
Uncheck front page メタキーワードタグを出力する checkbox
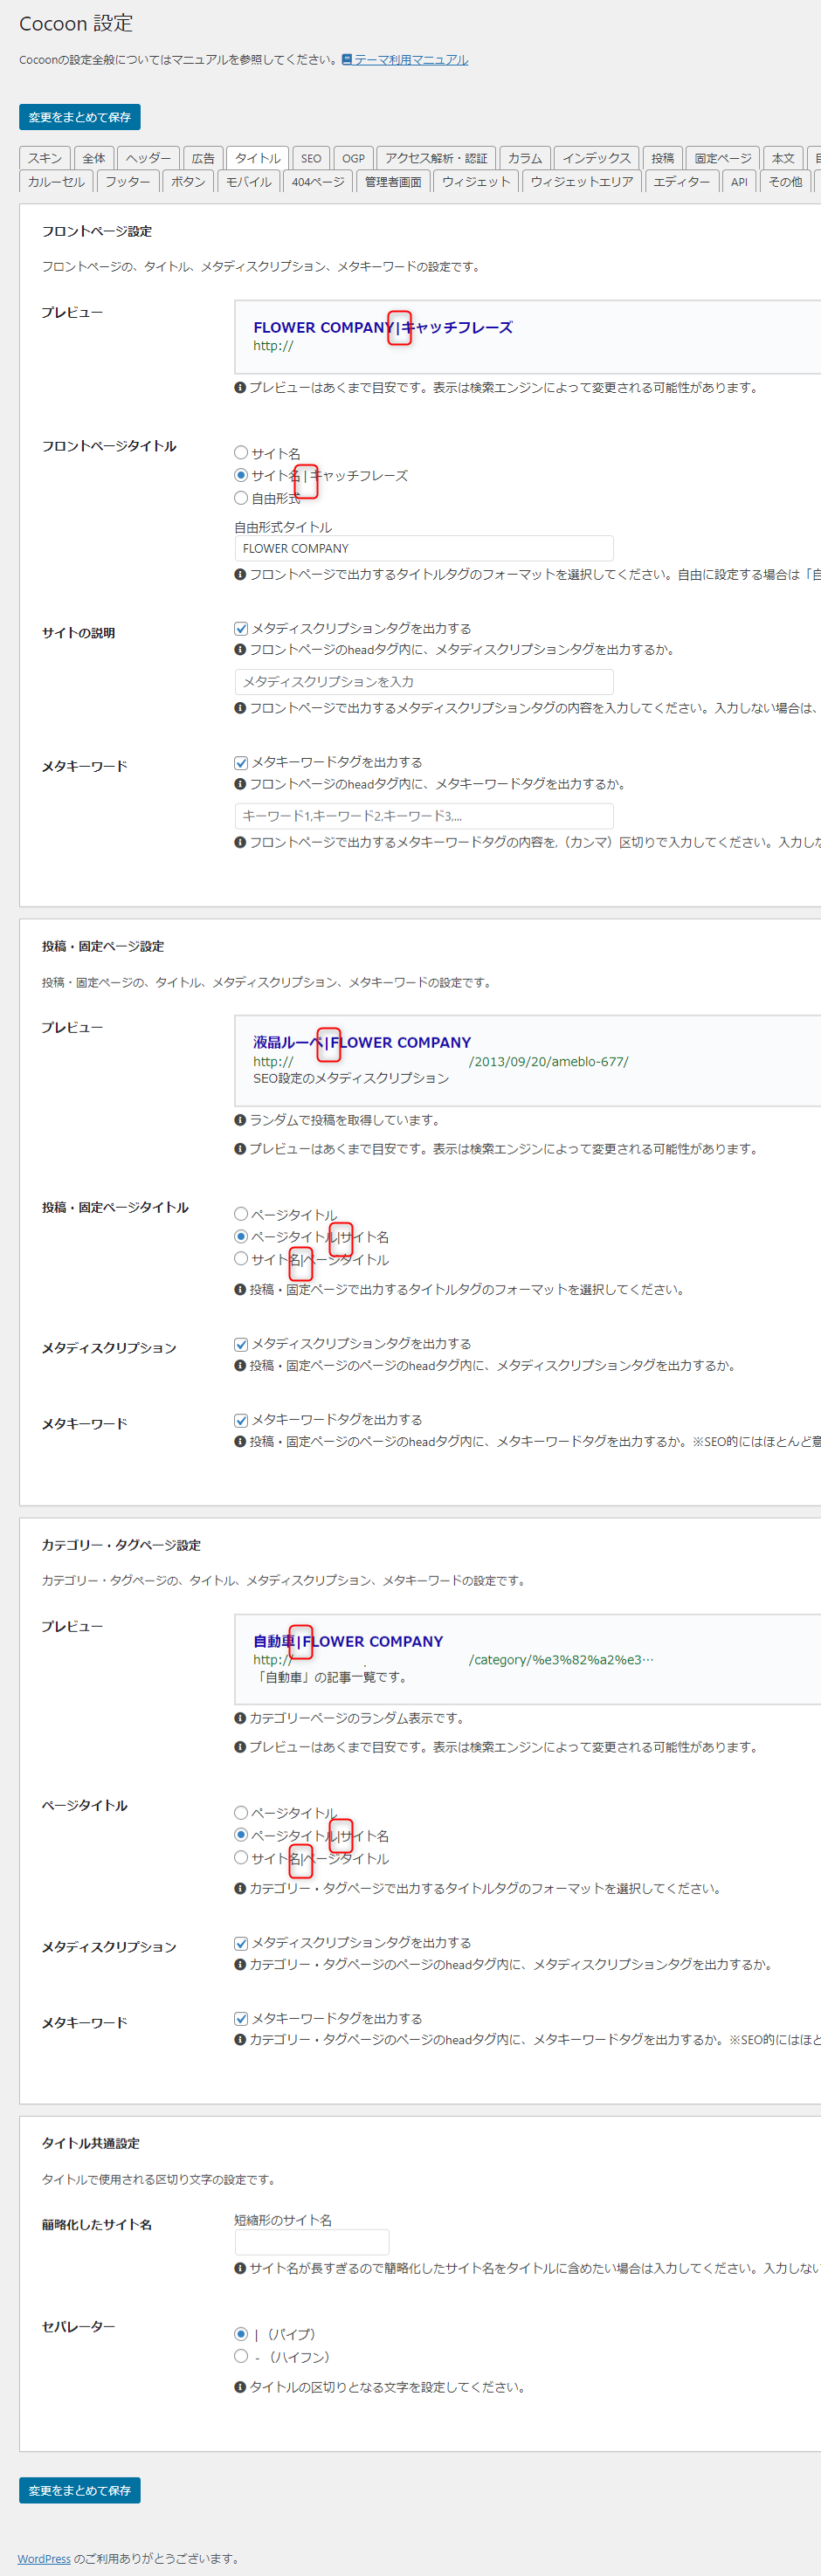point(241,762)
